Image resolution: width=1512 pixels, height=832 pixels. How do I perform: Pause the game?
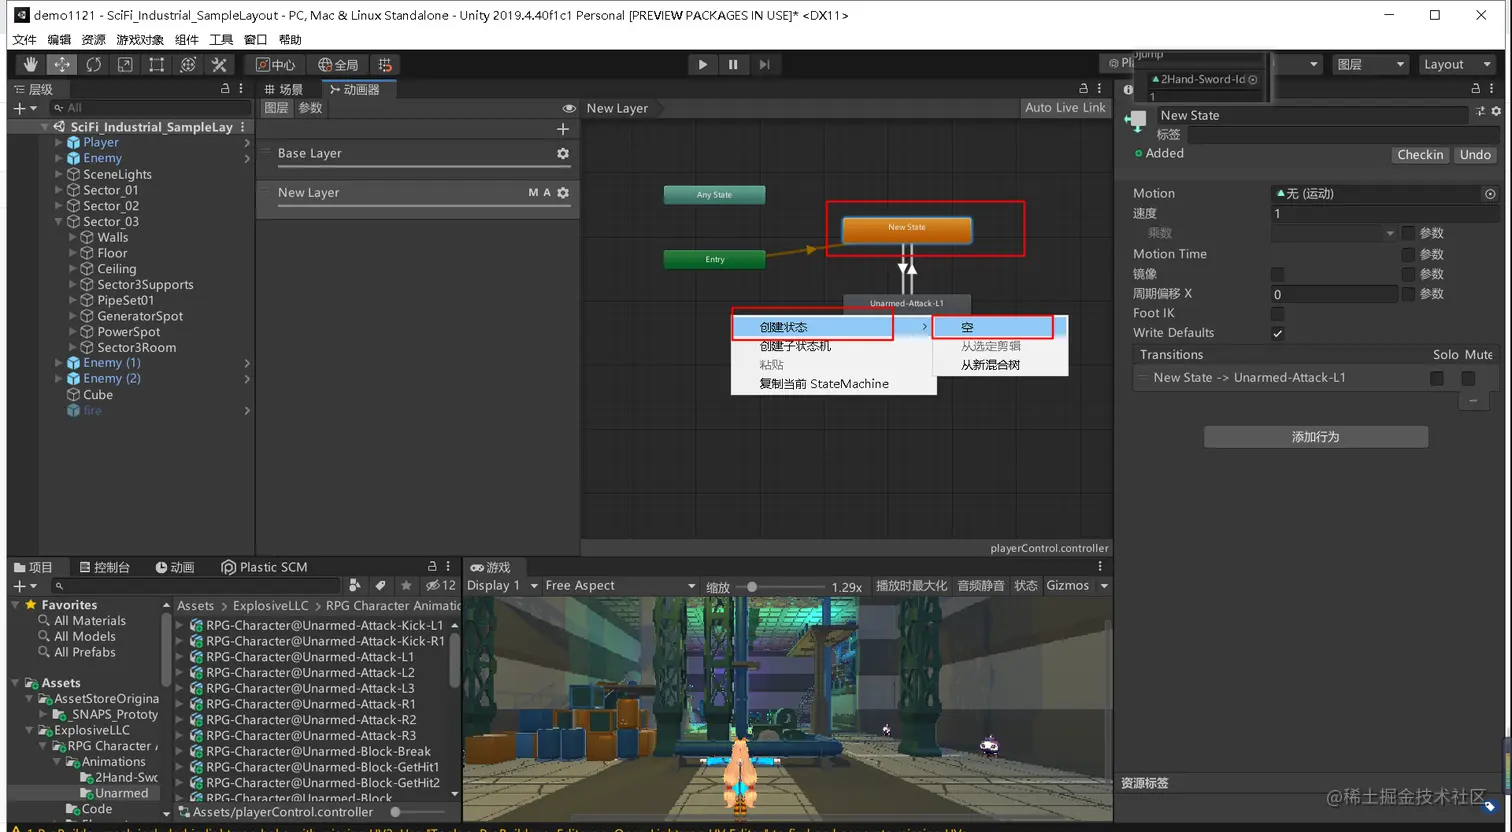[x=733, y=64]
